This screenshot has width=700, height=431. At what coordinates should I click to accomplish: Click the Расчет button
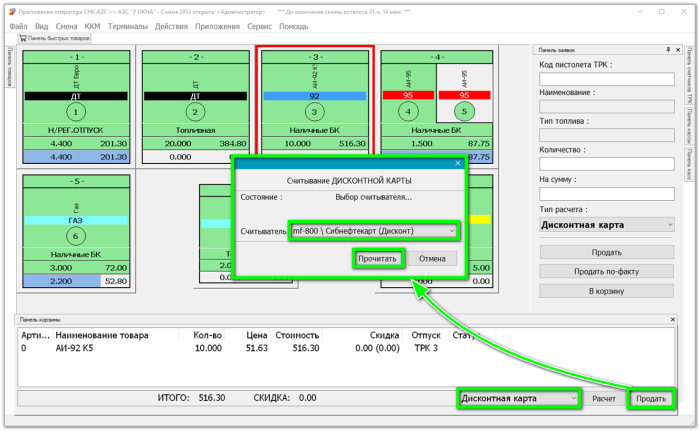click(x=604, y=399)
